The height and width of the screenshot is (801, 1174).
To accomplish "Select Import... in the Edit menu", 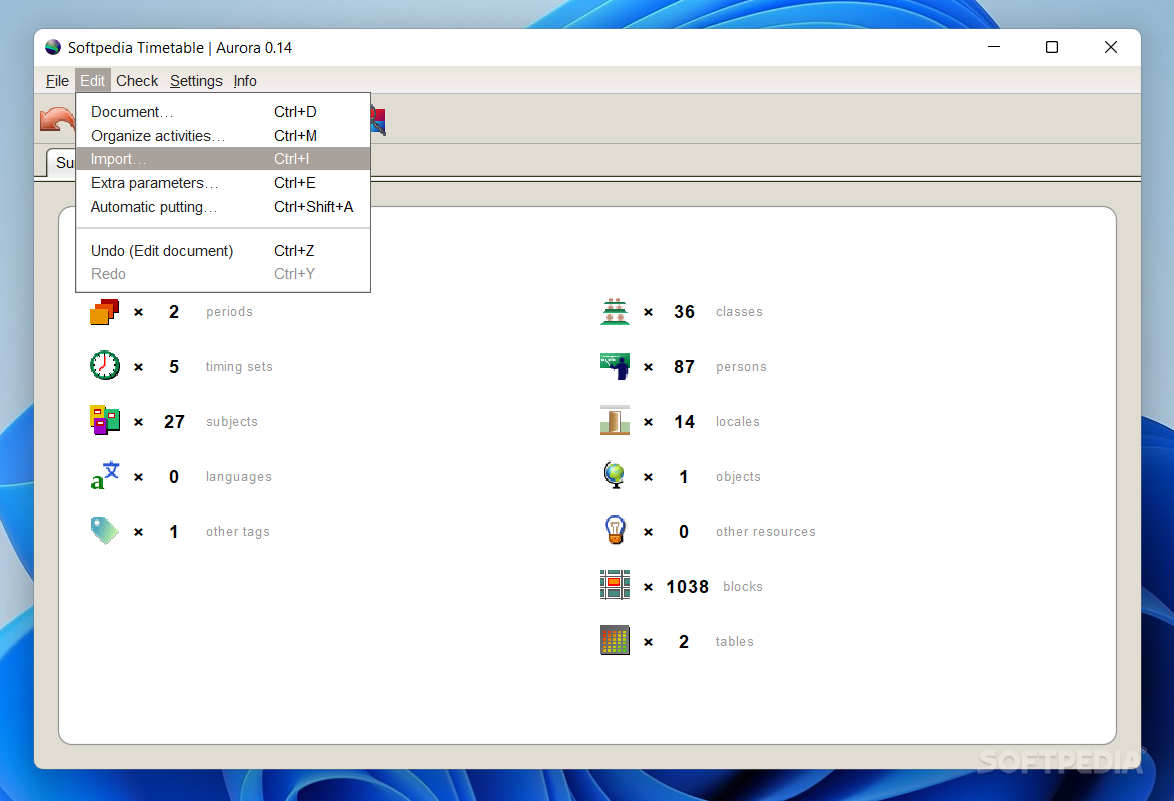I will click(x=223, y=159).
